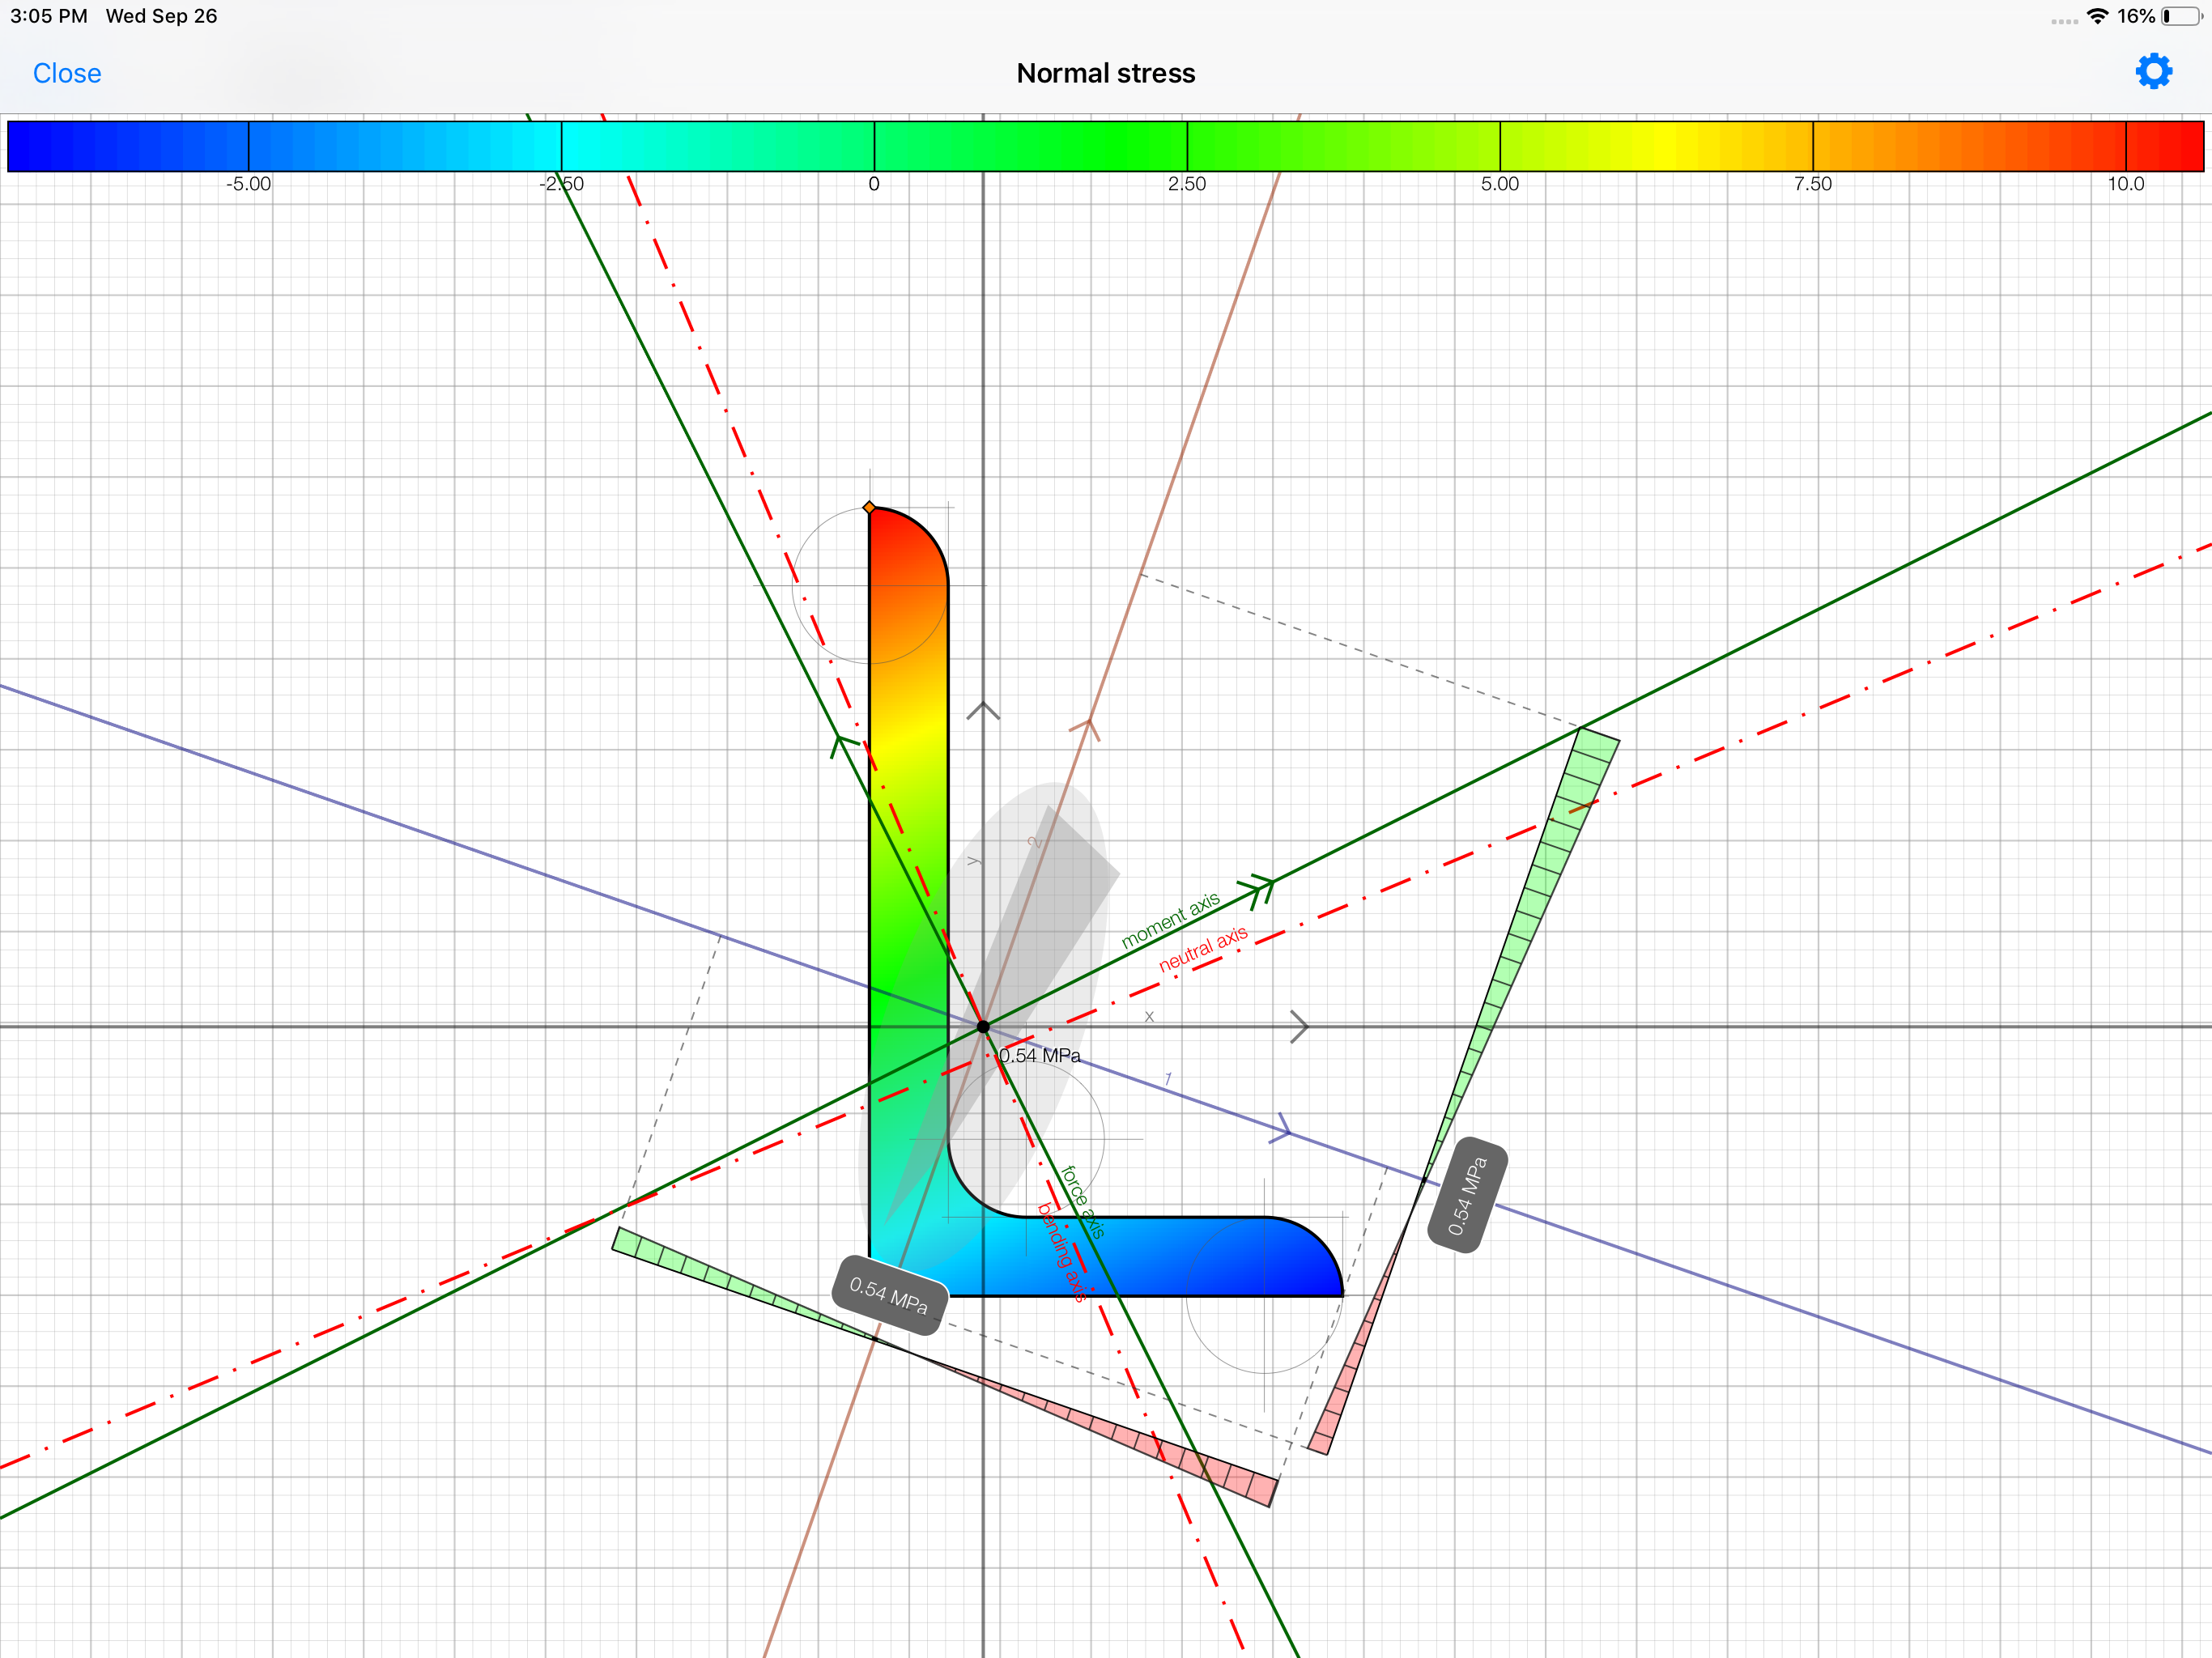2212x1658 pixels.
Task: Open settings with the gear icon
Action: (x=2153, y=72)
